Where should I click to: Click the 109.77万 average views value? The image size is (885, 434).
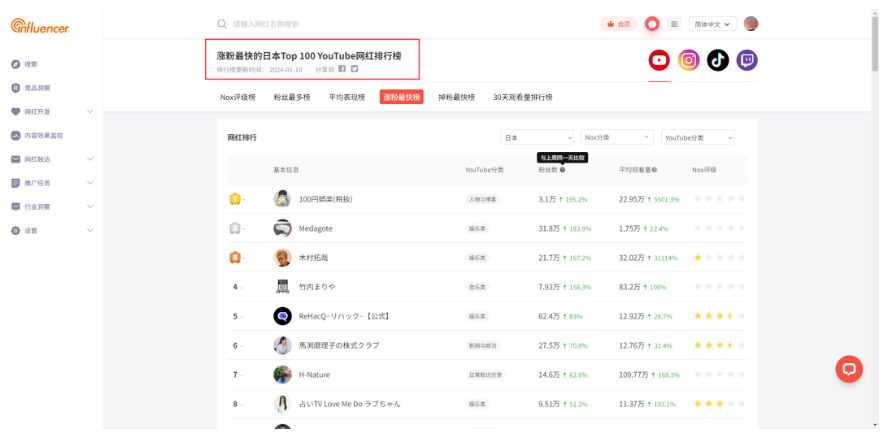pyautogui.click(x=633, y=375)
